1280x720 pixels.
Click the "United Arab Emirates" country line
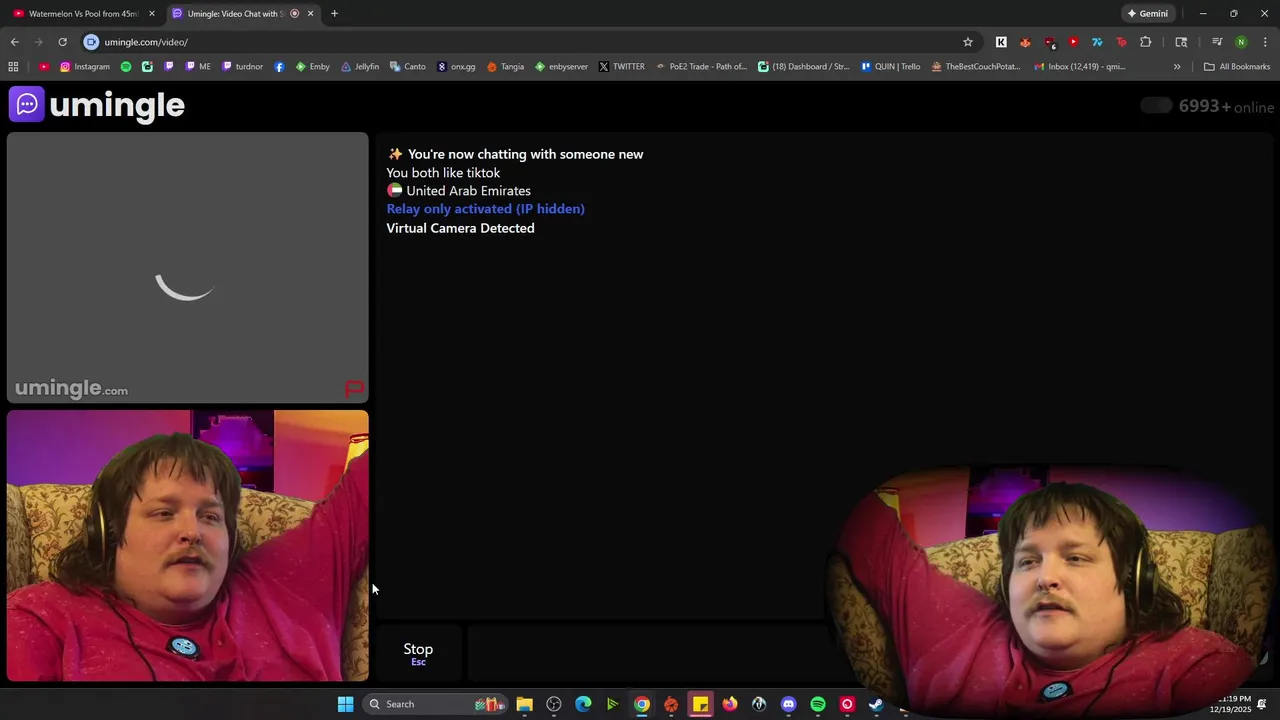coord(459,191)
